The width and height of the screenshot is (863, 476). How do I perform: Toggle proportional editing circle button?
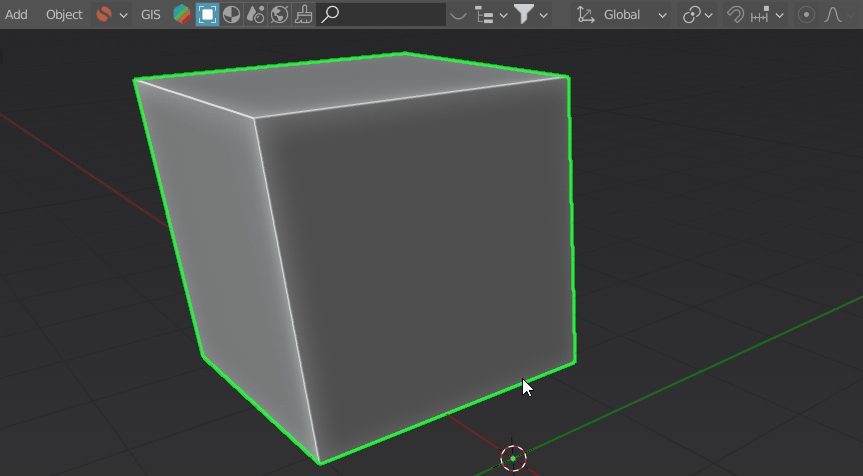(806, 15)
